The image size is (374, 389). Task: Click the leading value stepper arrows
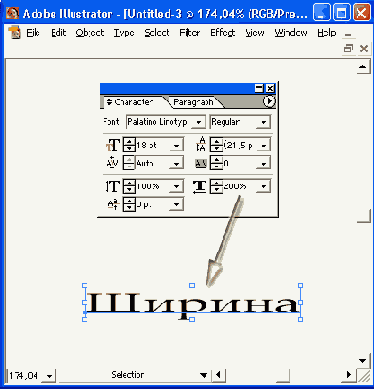(216, 145)
